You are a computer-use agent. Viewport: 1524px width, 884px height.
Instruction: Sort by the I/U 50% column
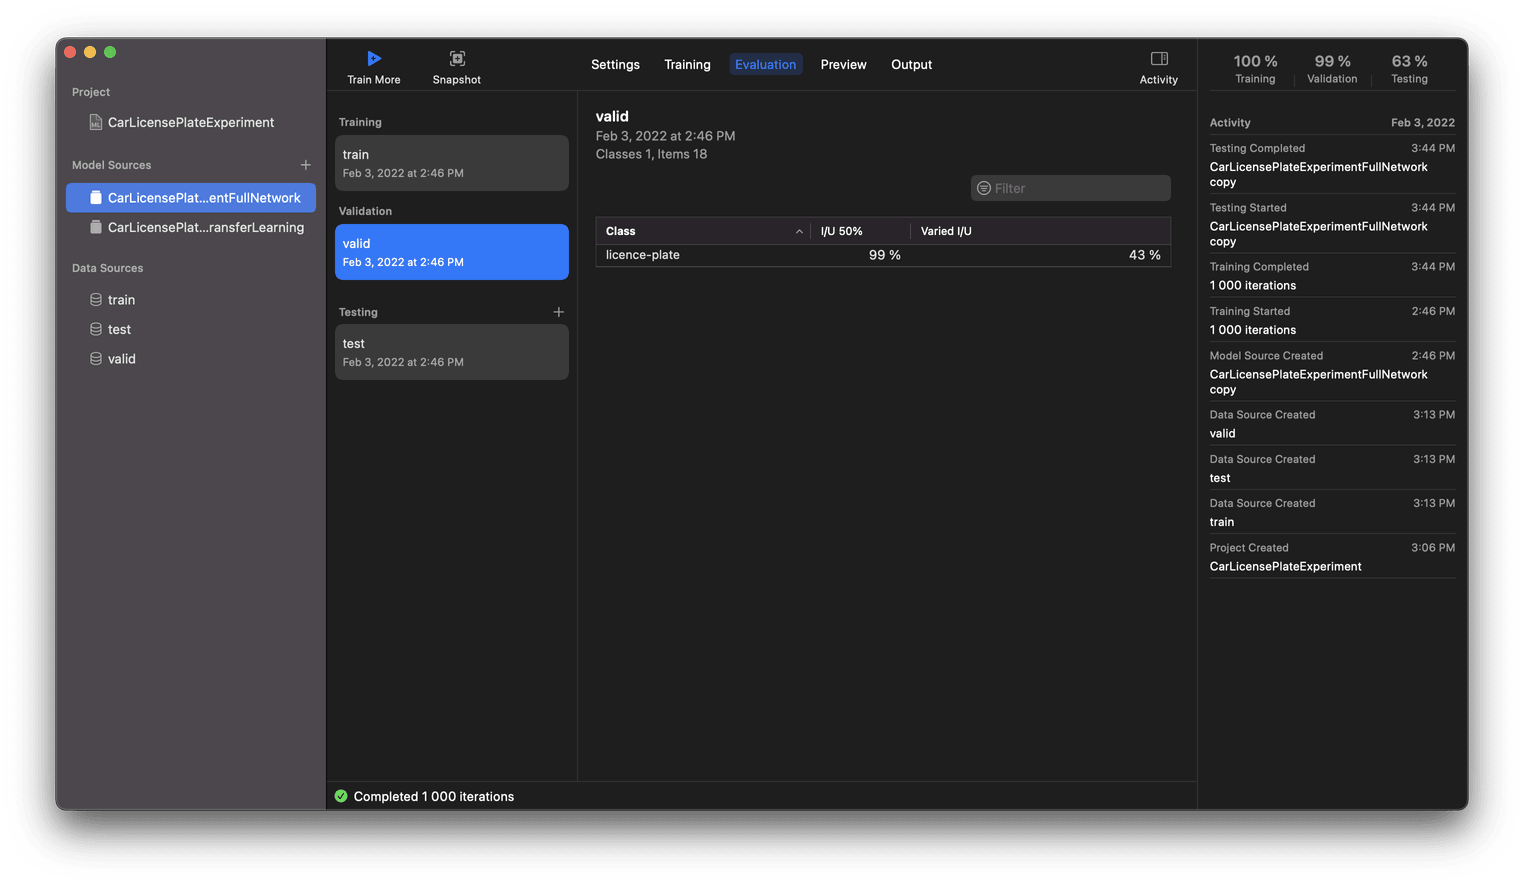[858, 231]
